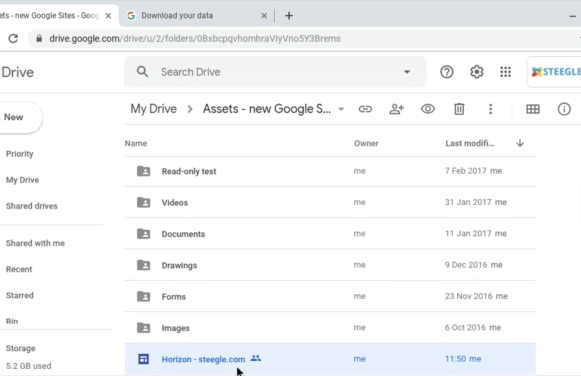
Task: Close the new Google Sites tab
Action: (108, 16)
